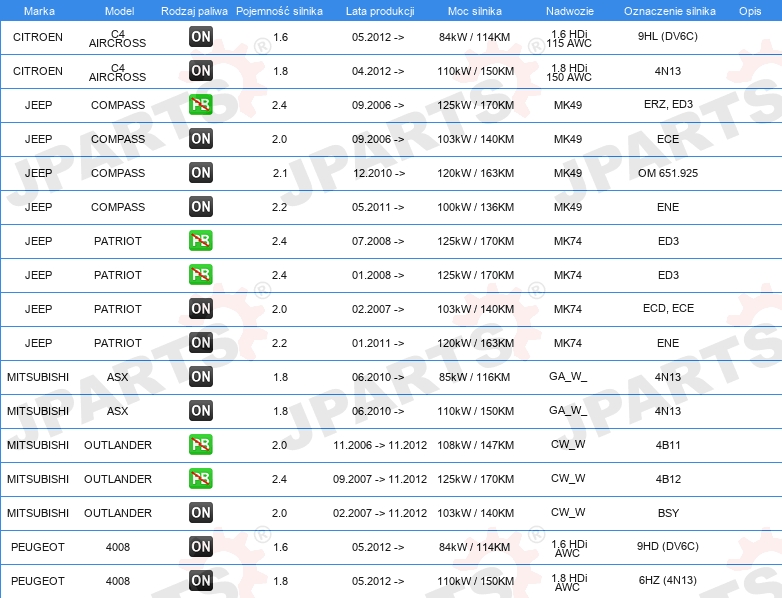The height and width of the screenshot is (598, 782).
Task: Click the 120kW / 163KM cell in the Patriot row
Action: coord(476,343)
